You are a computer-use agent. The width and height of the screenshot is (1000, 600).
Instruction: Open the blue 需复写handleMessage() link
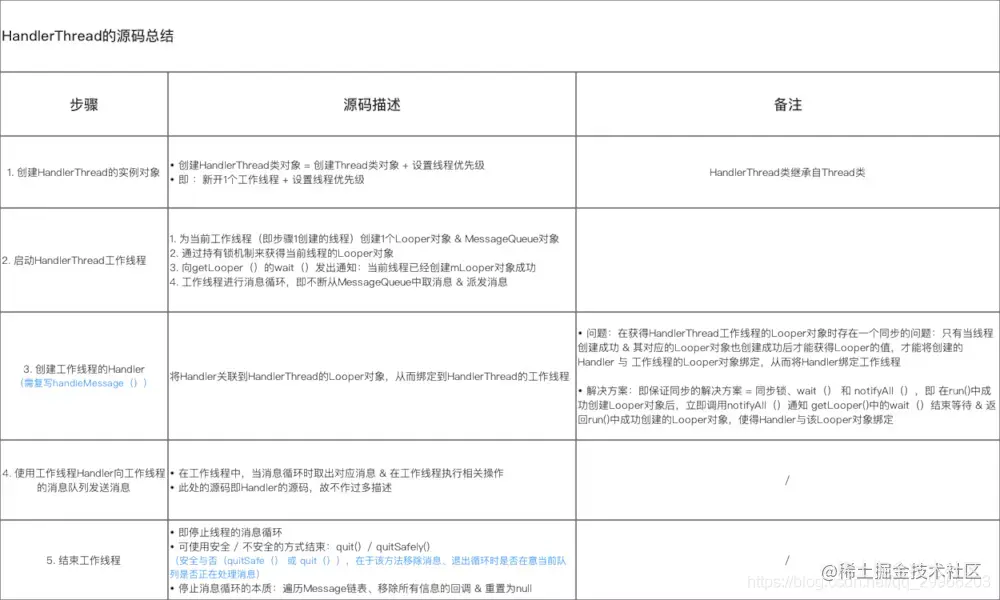click(84, 383)
